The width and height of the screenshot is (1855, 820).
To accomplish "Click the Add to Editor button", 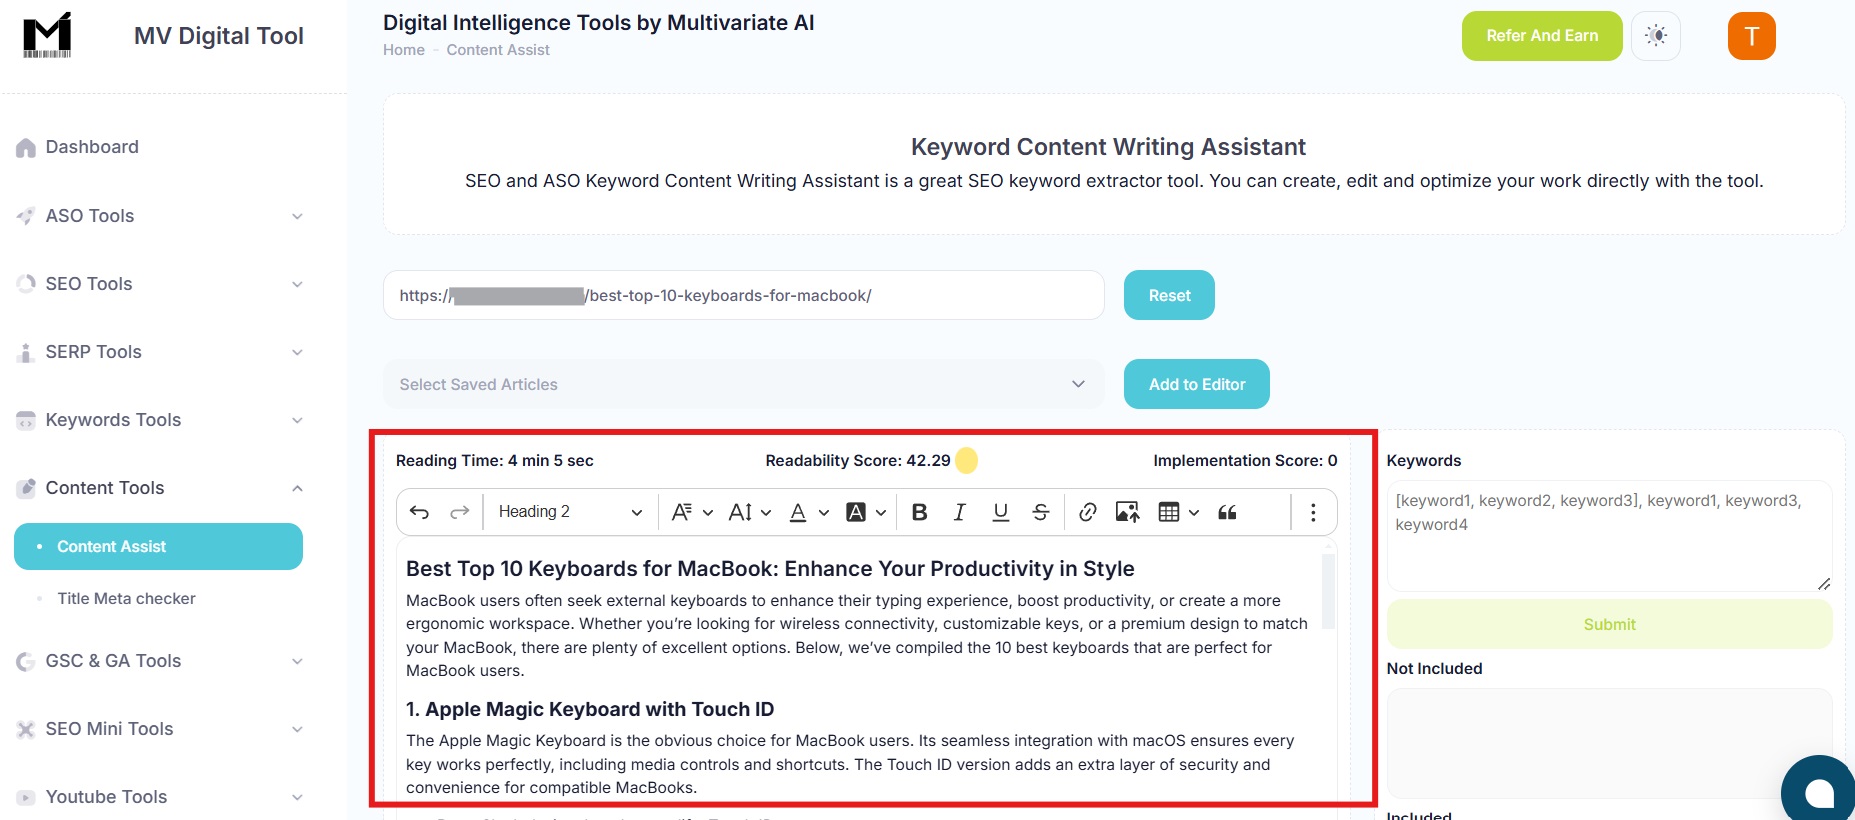I will (1197, 384).
